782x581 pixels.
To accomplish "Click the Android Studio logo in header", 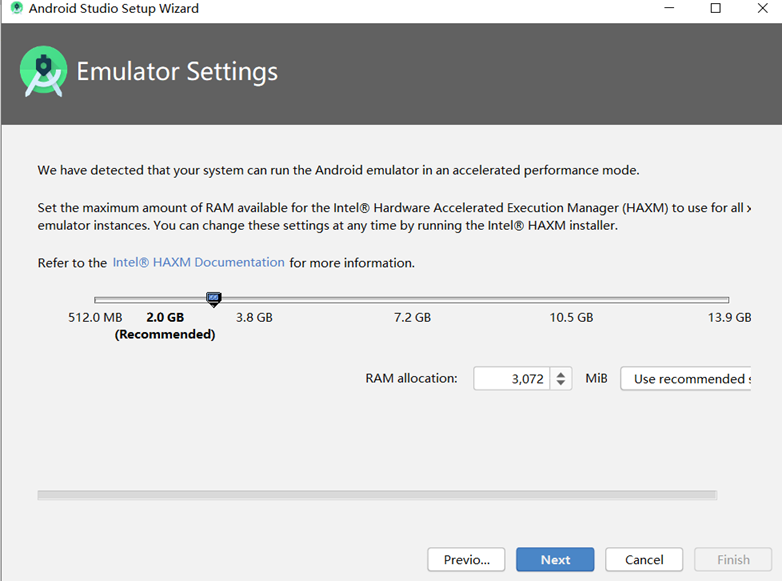I will point(43,71).
